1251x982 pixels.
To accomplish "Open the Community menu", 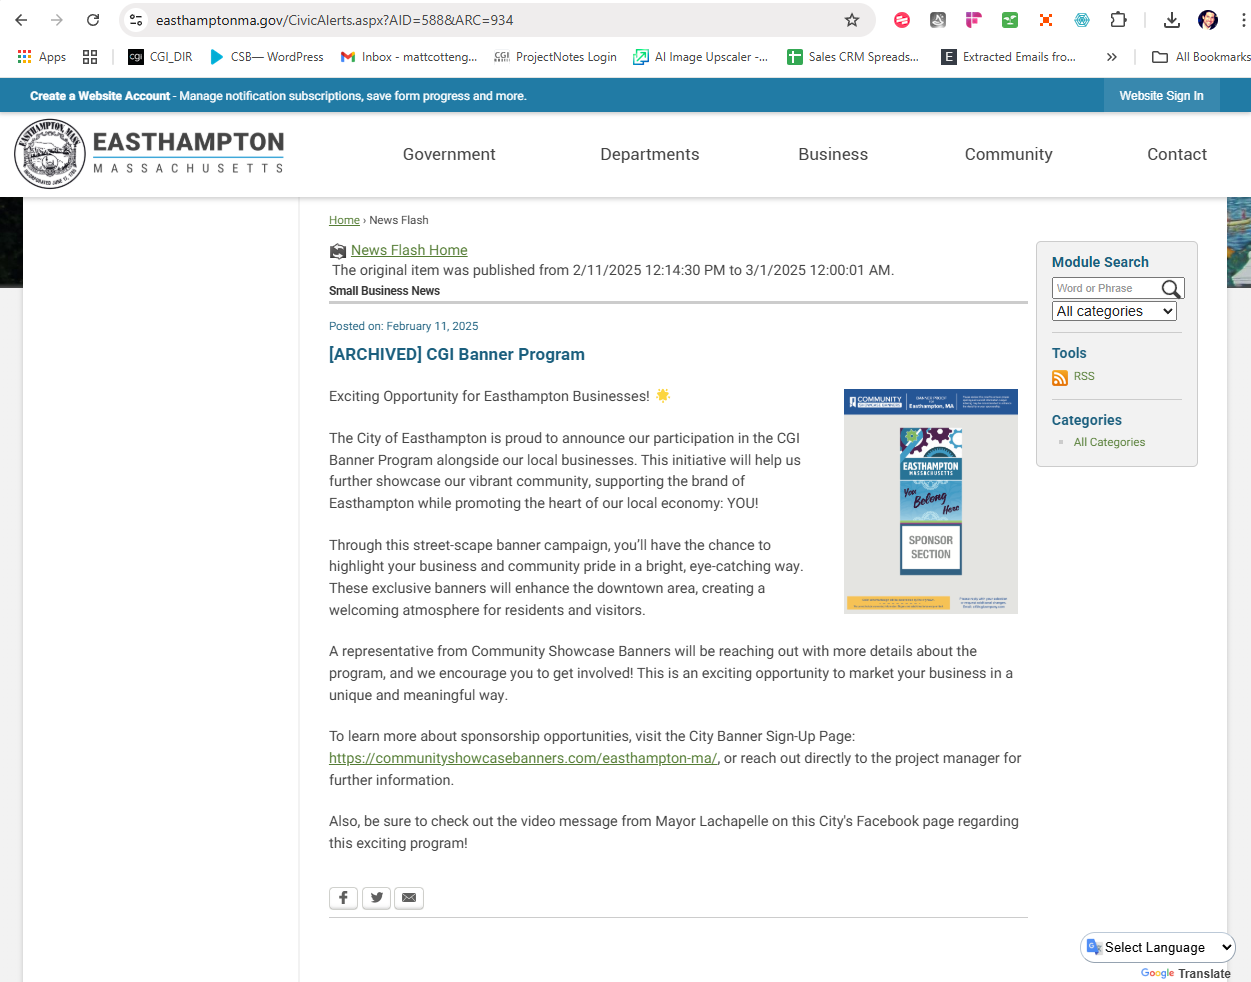I will [1008, 154].
